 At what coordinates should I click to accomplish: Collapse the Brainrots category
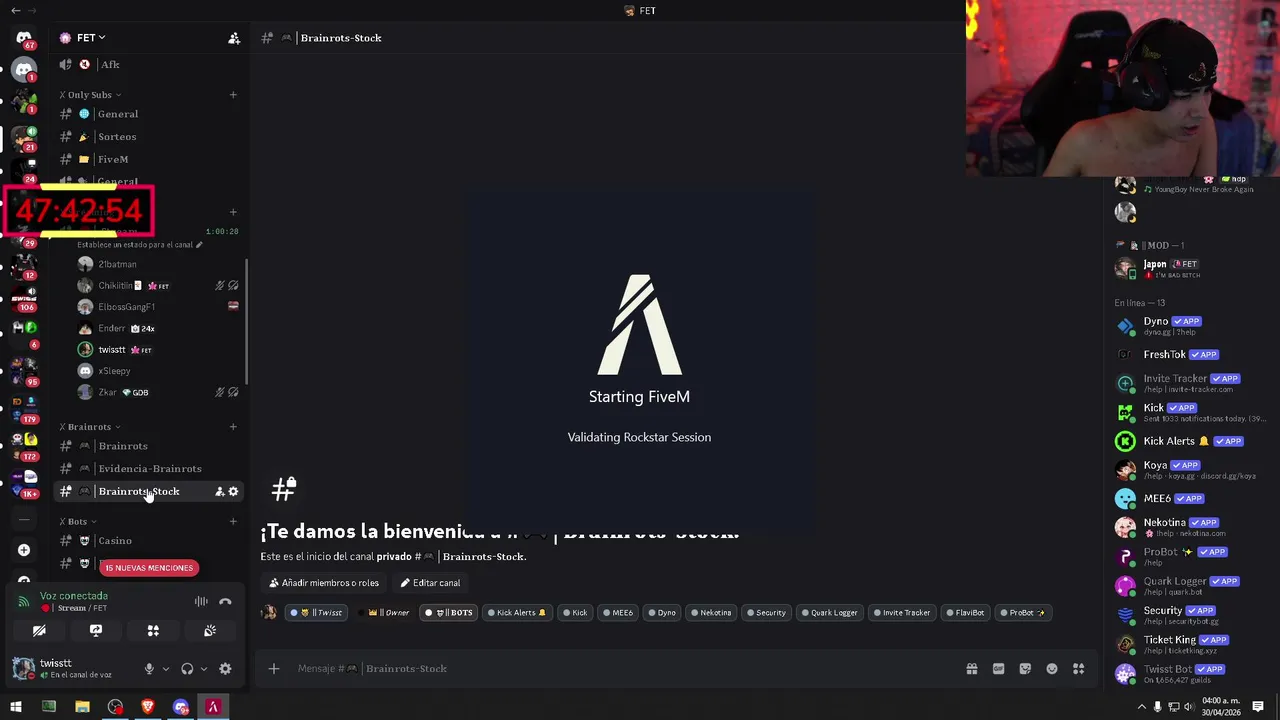click(89, 427)
